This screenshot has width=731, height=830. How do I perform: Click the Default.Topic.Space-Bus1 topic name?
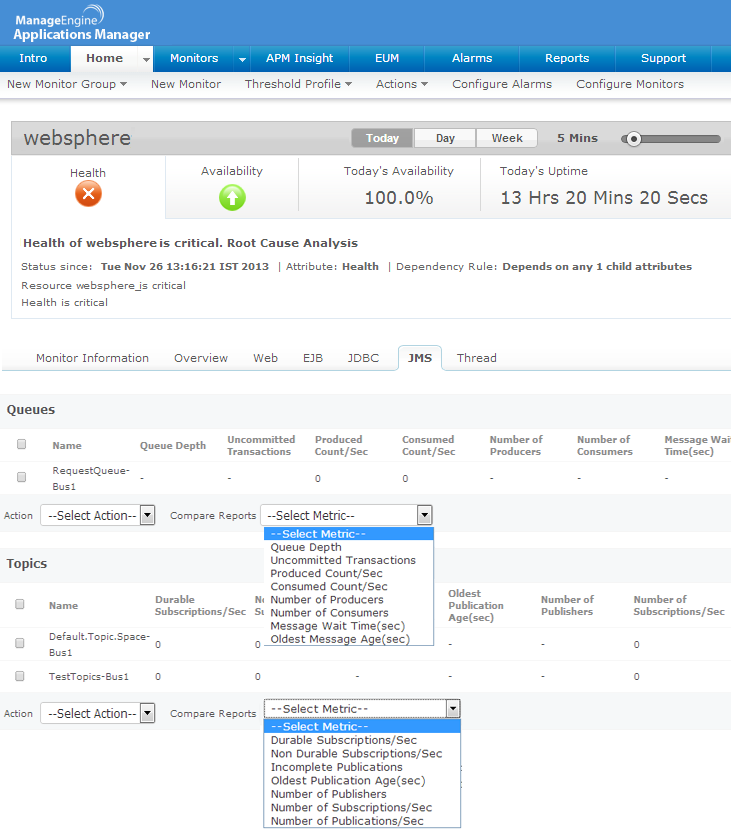point(99,644)
